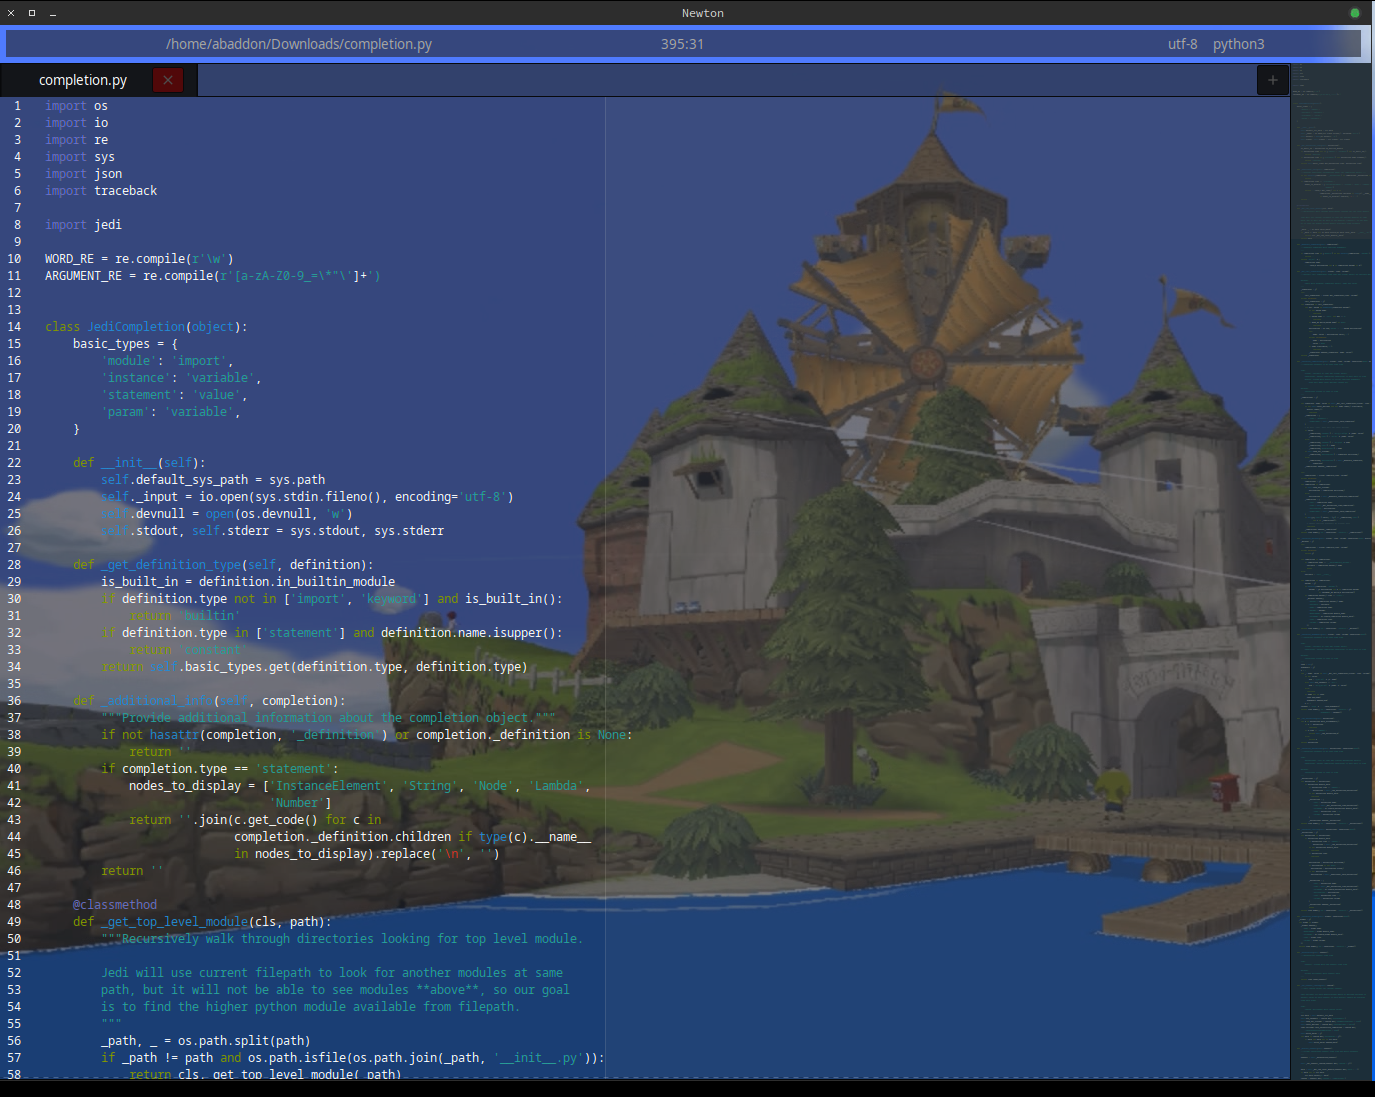The height and width of the screenshot is (1097, 1375).
Task: Click the 'class JediCompletion(object):' line
Action: click(x=146, y=327)
